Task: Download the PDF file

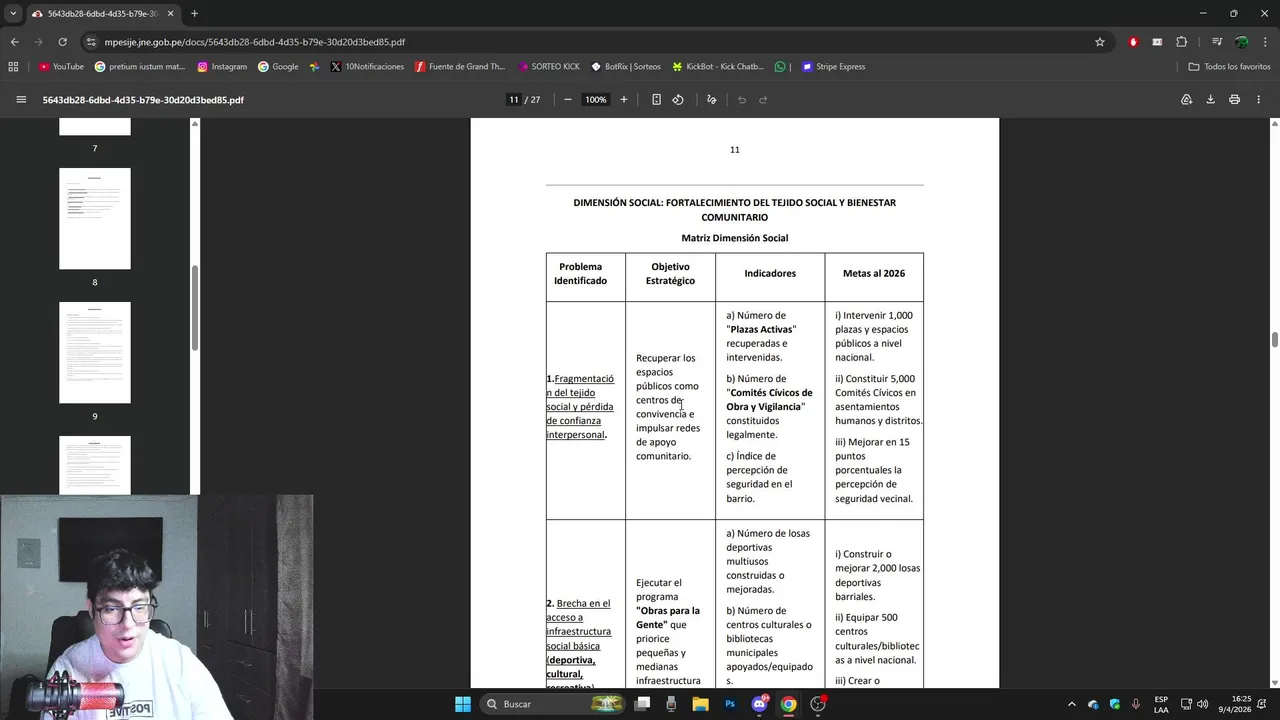Action: [x=1210, y=100]
